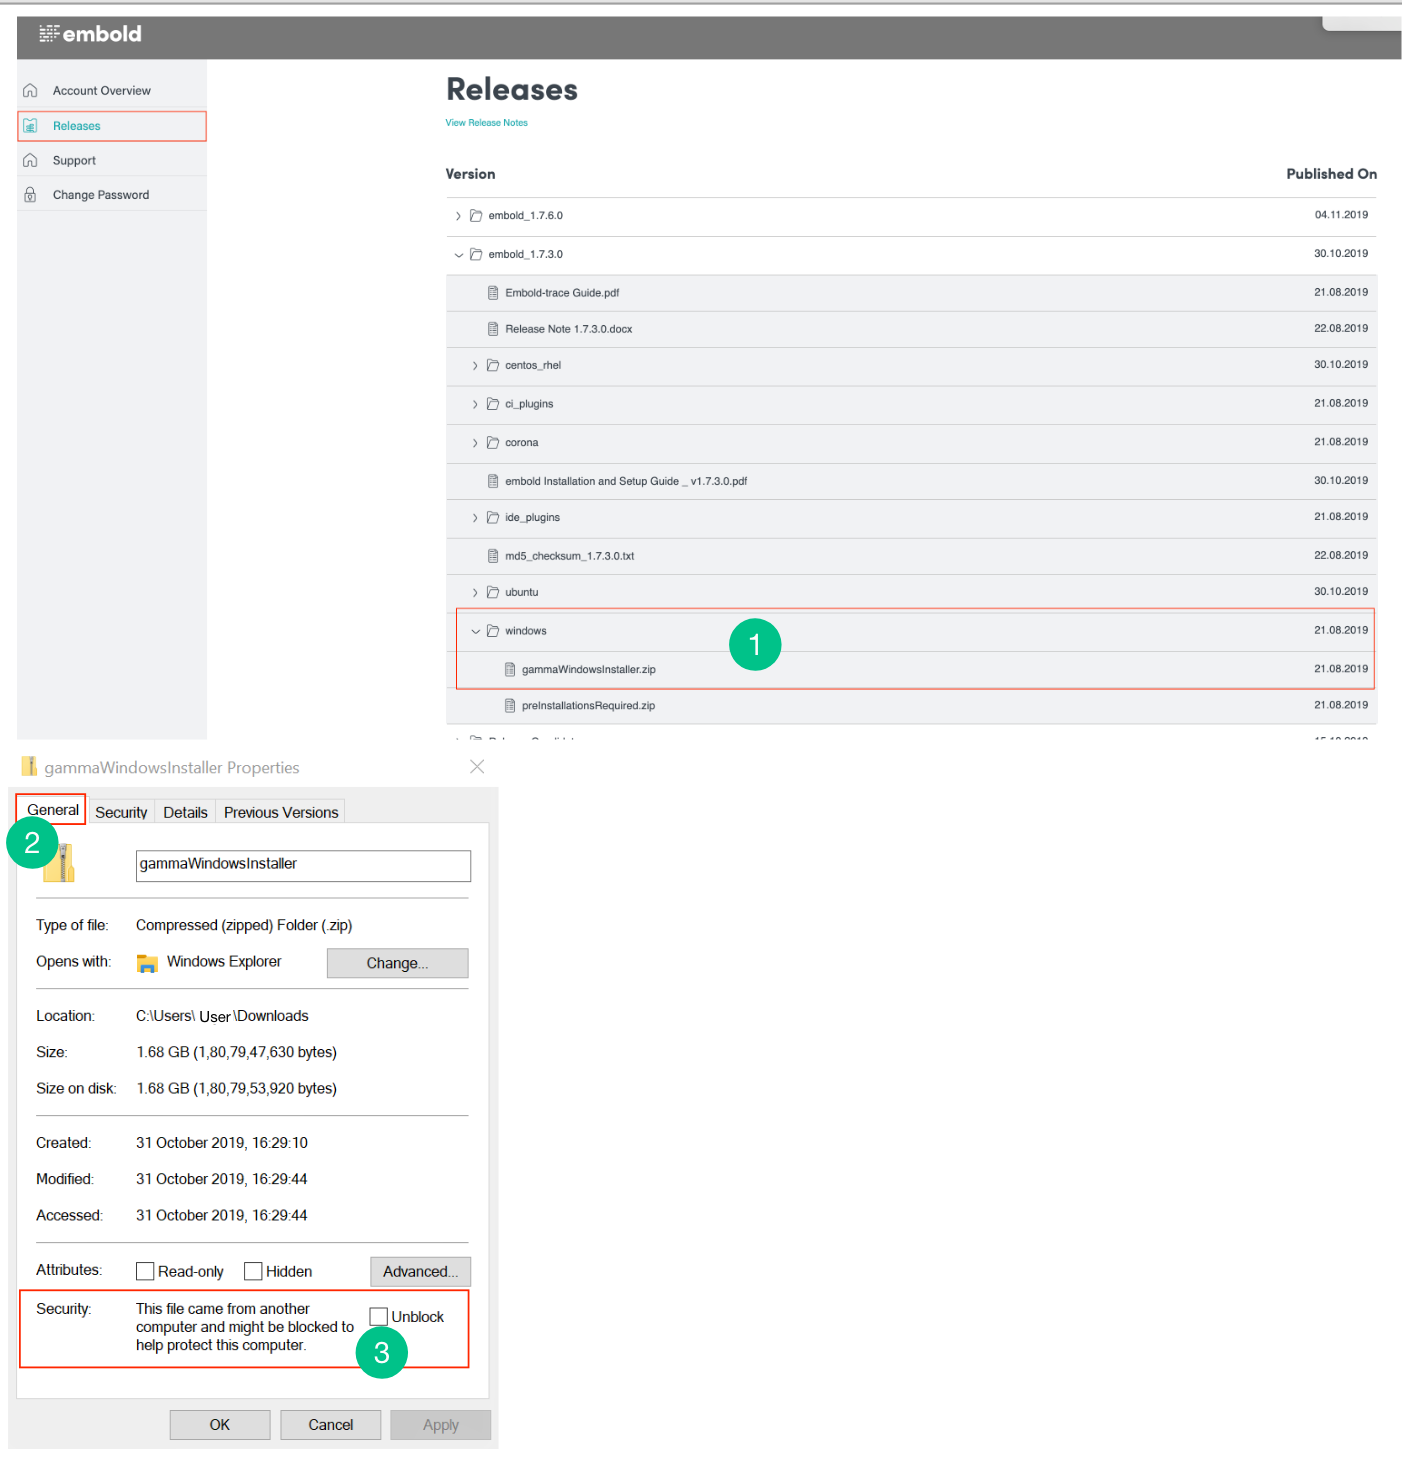
Task: Open Embold-trace Guide.pdf entry
Action: pos(562,293)
